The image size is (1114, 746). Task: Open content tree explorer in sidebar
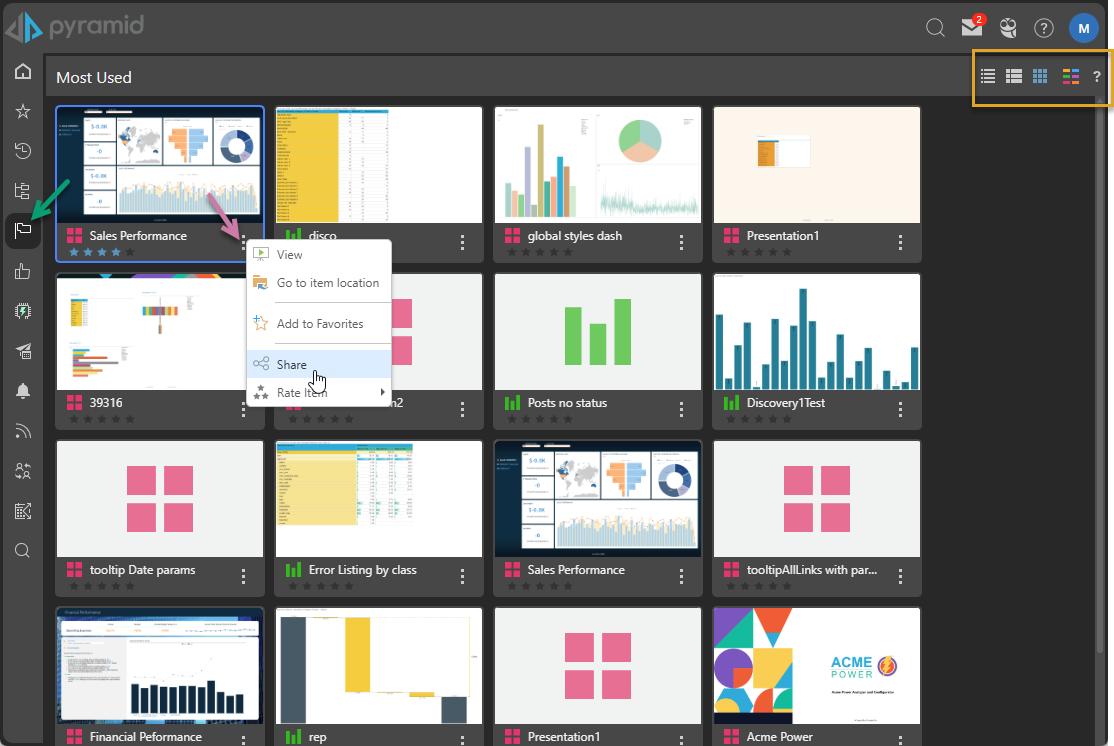pos(22,191)
